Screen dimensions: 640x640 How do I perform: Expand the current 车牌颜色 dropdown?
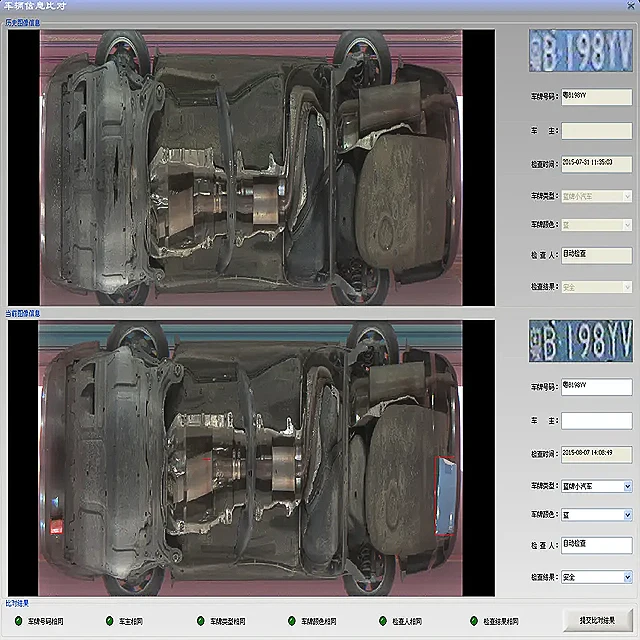[x=627, y=515]
